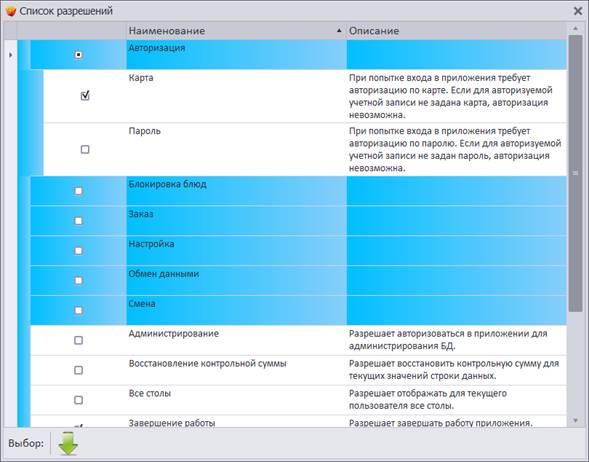This screenshot has height=462, width=589.
Task: Toggle the Авторизация group checkbox
Action: pos(78,55)
